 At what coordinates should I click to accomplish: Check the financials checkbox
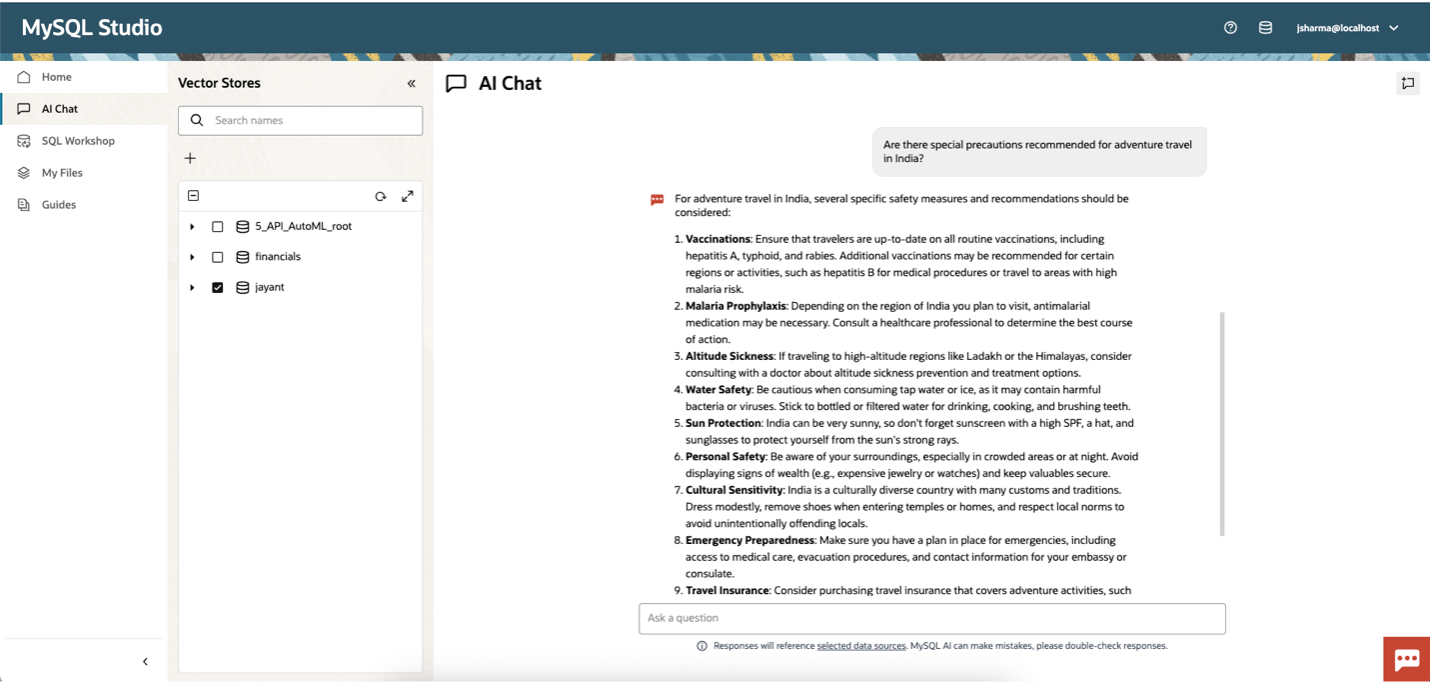(217, 257)
